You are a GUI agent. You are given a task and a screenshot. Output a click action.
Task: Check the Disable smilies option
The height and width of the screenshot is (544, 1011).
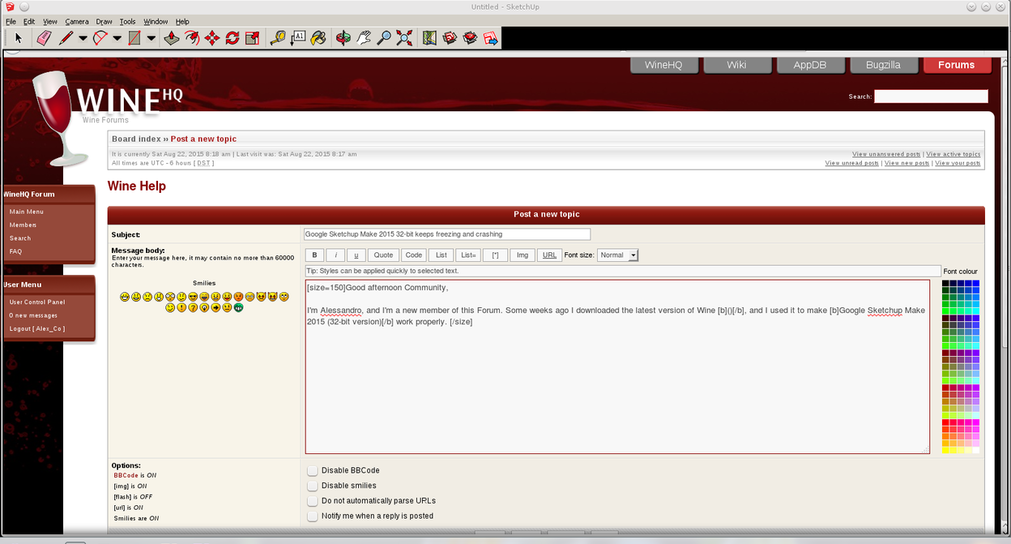[x=312, y=485]
